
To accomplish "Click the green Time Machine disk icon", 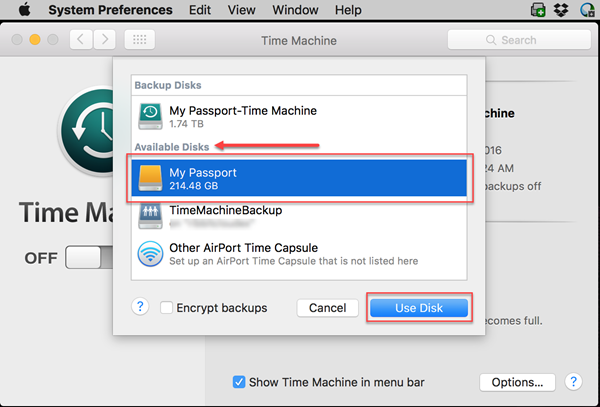I will (150, 116).
